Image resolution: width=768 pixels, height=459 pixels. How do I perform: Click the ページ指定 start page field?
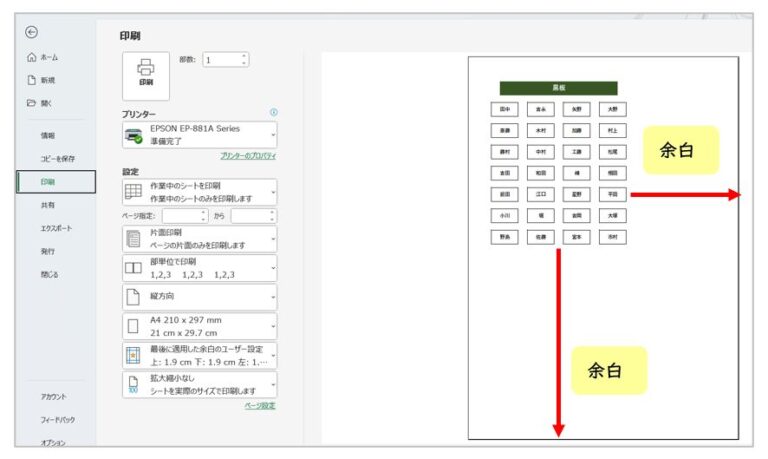182,215
